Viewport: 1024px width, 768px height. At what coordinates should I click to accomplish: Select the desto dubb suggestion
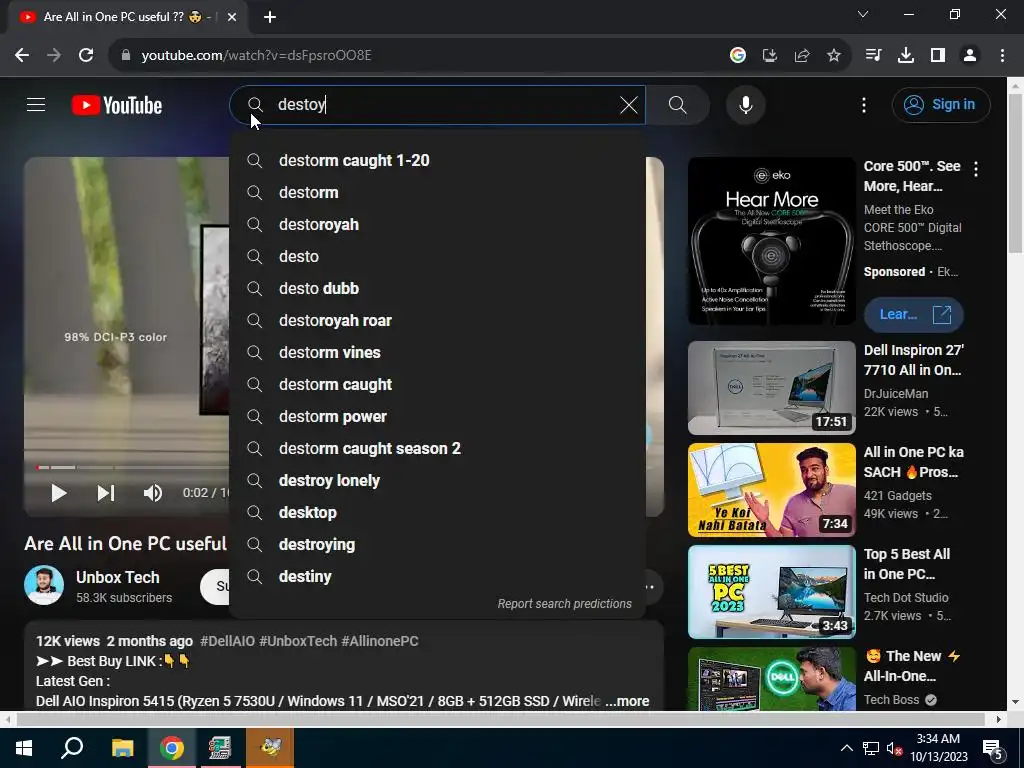coord(437,289)
